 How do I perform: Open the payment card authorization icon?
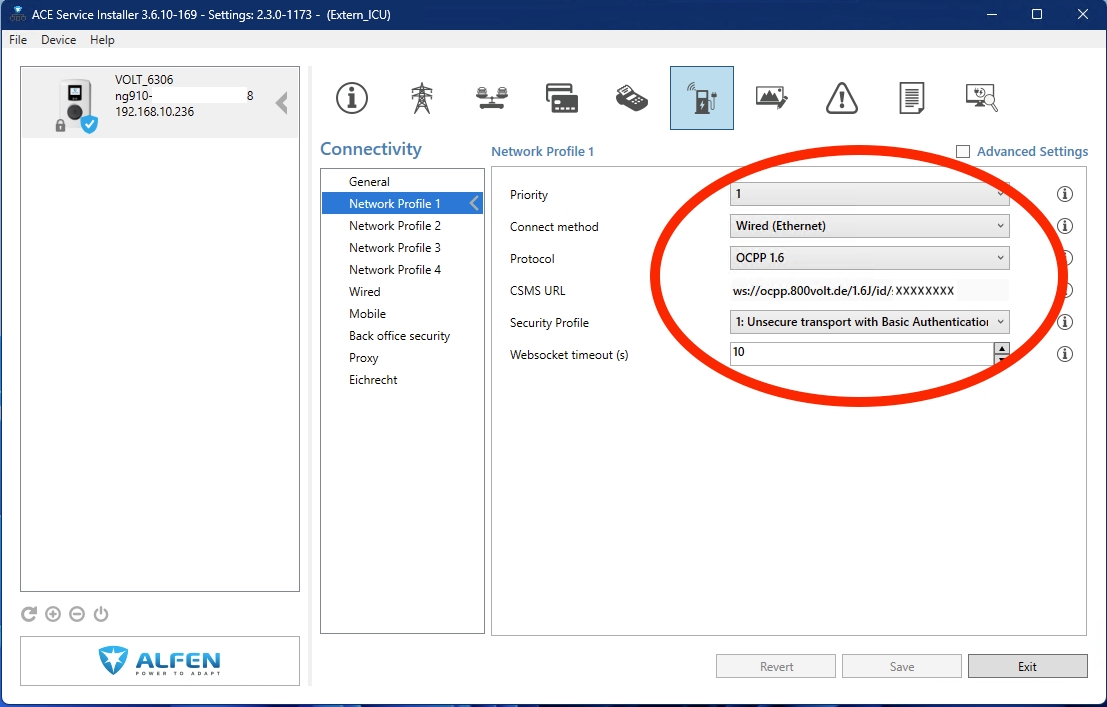tap(561, 98)
